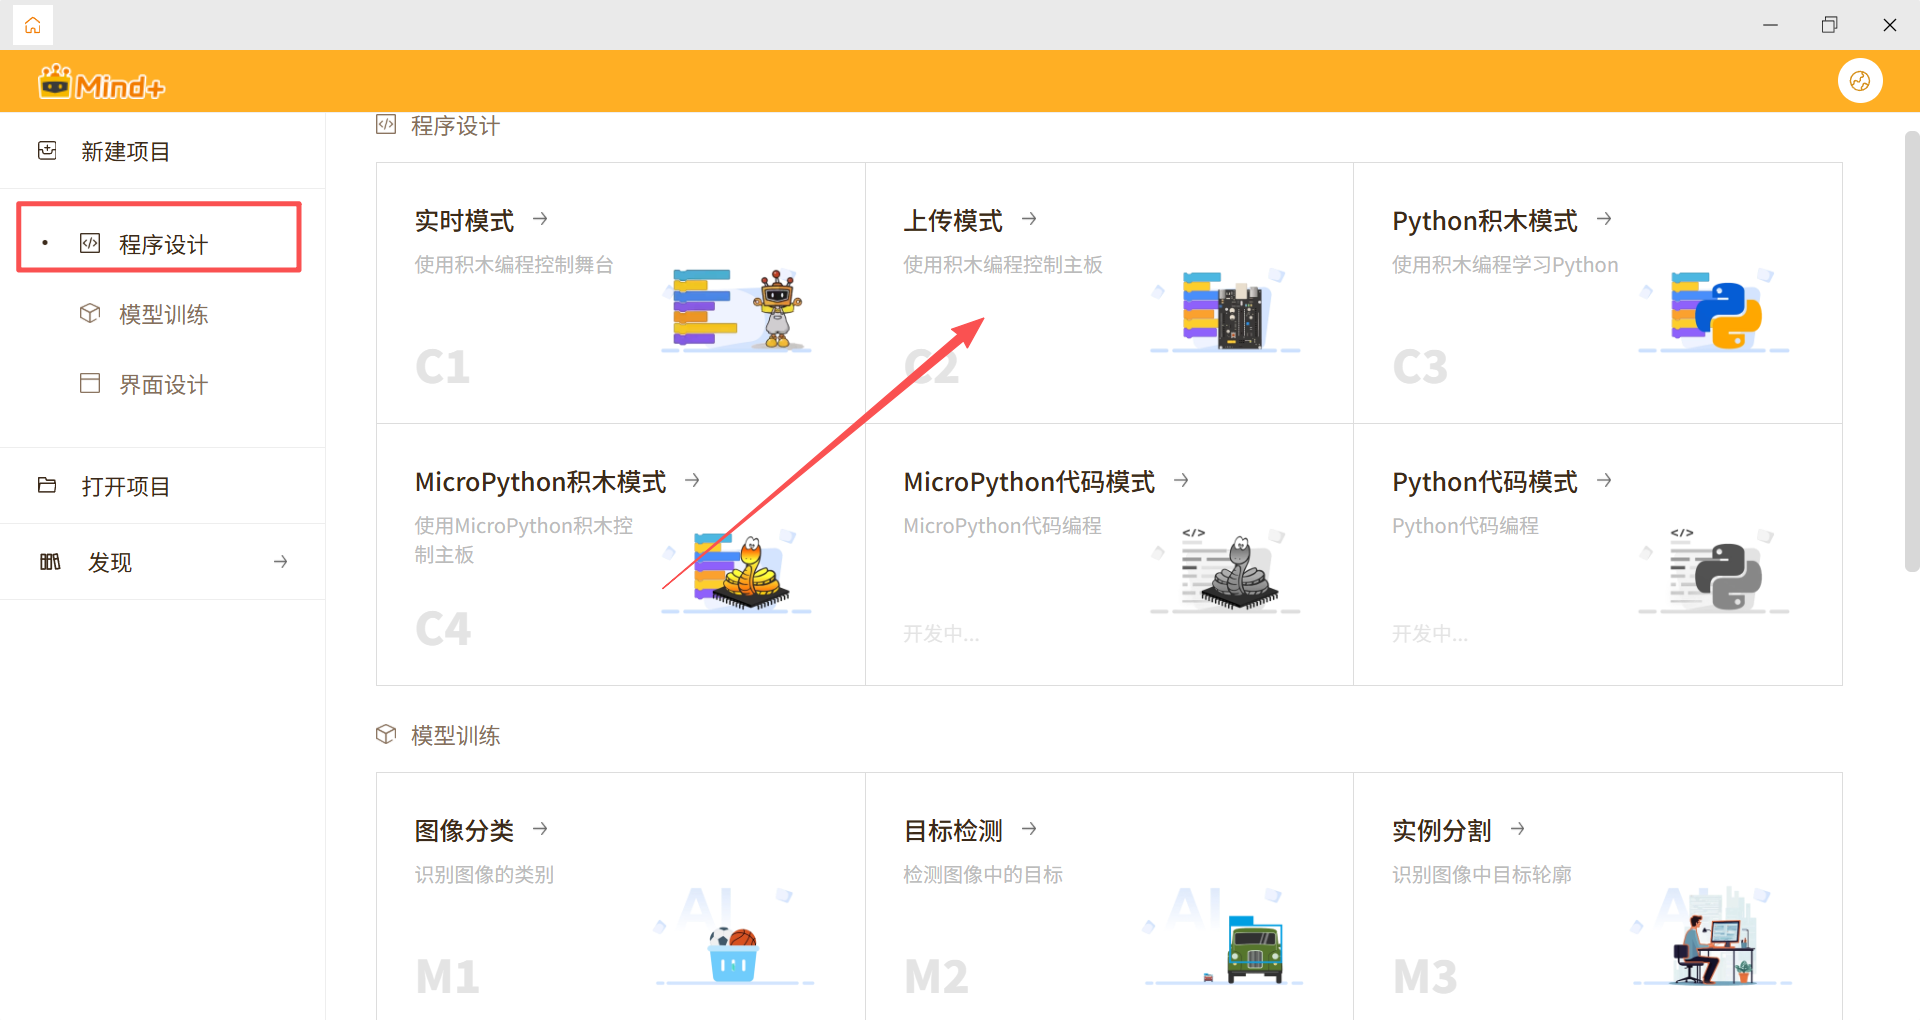This screenshot has width=1920, height=1020.
Task: Click the globe icon at top right
Action: [1860, 81]
